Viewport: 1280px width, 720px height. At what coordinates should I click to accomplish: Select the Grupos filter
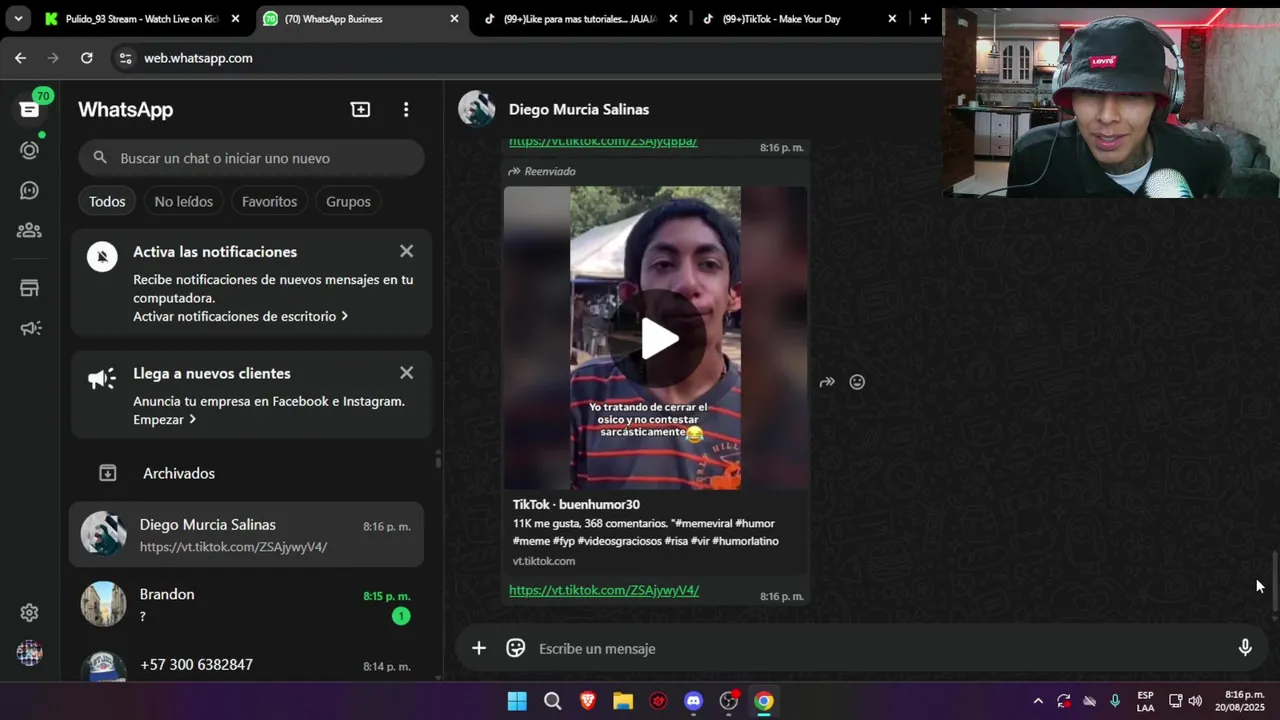[x=348, y=201]
